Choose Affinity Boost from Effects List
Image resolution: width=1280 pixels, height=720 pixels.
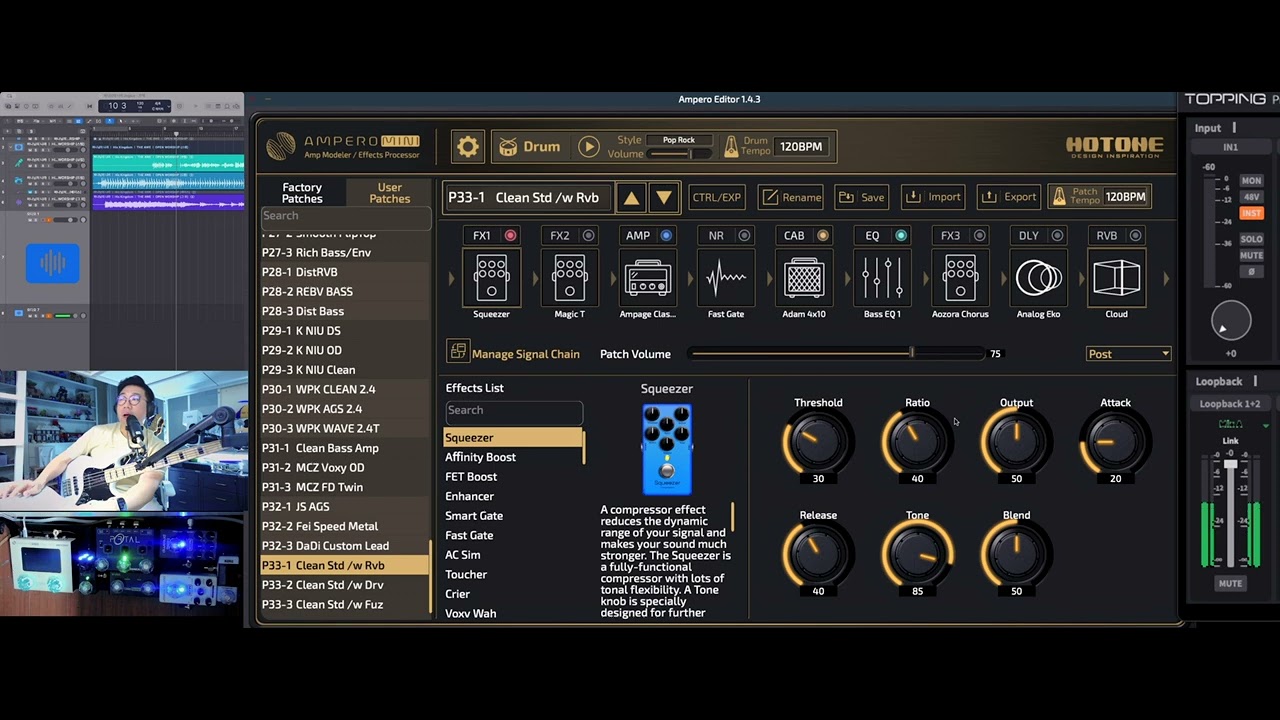[x=514, y=457]
